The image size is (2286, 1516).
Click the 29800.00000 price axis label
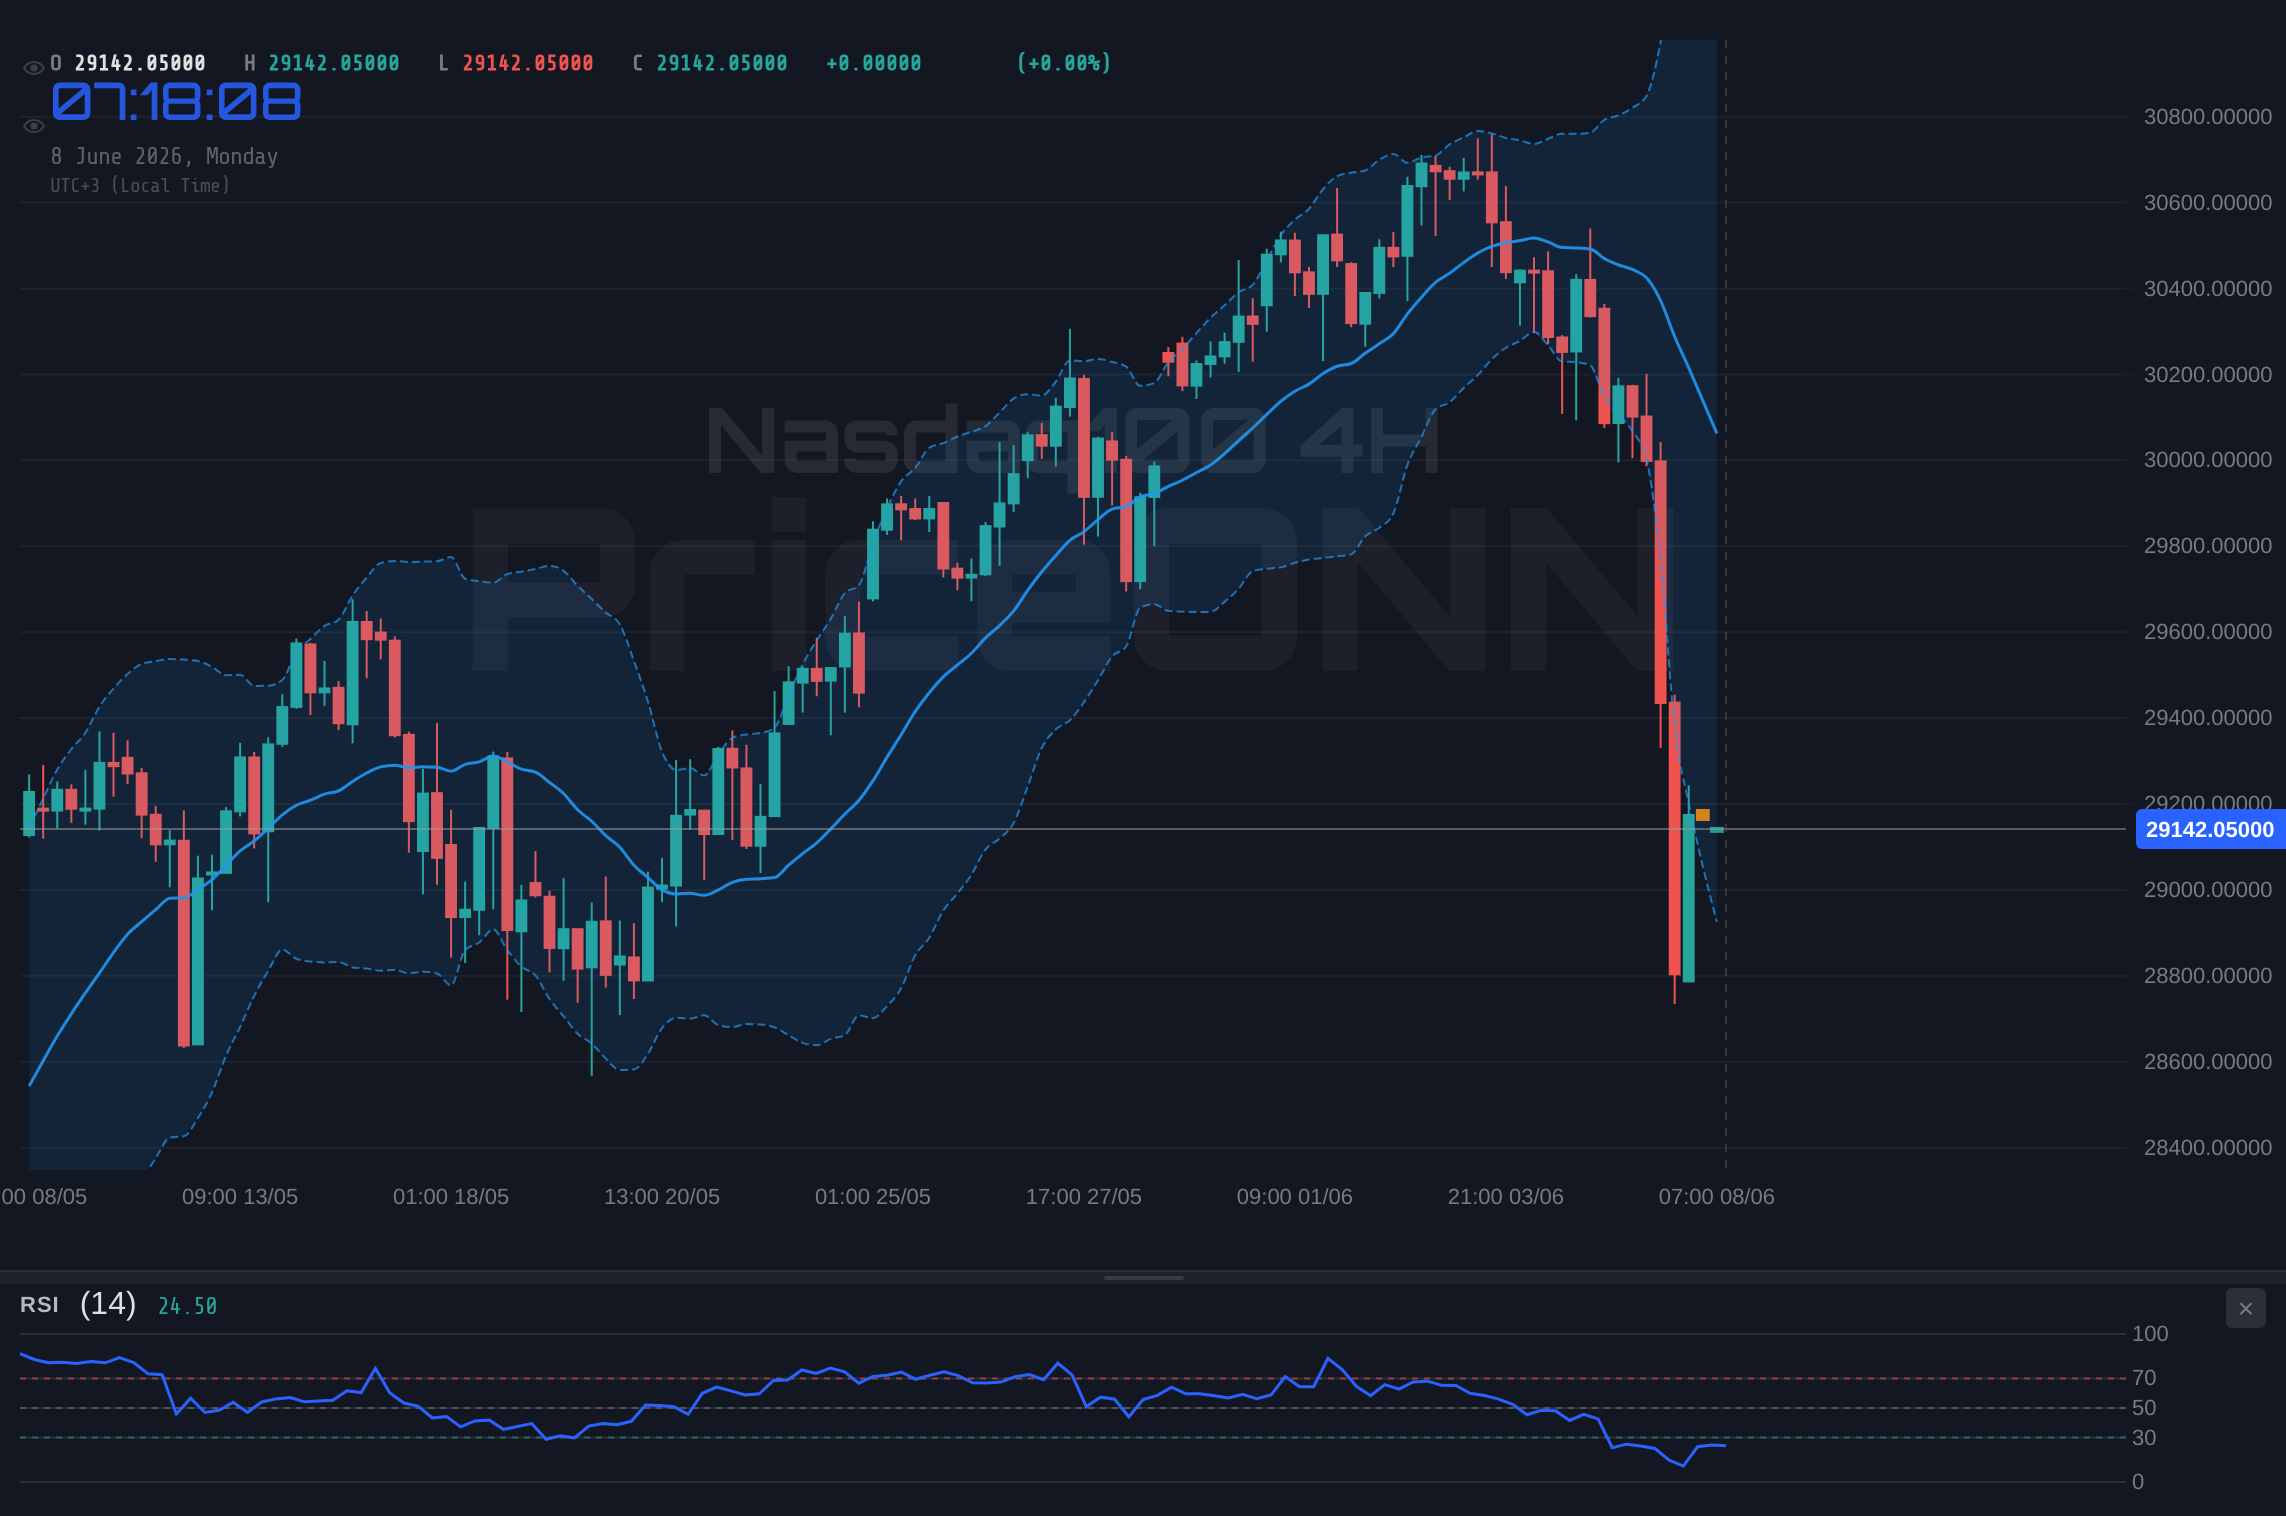(2208, 546)
